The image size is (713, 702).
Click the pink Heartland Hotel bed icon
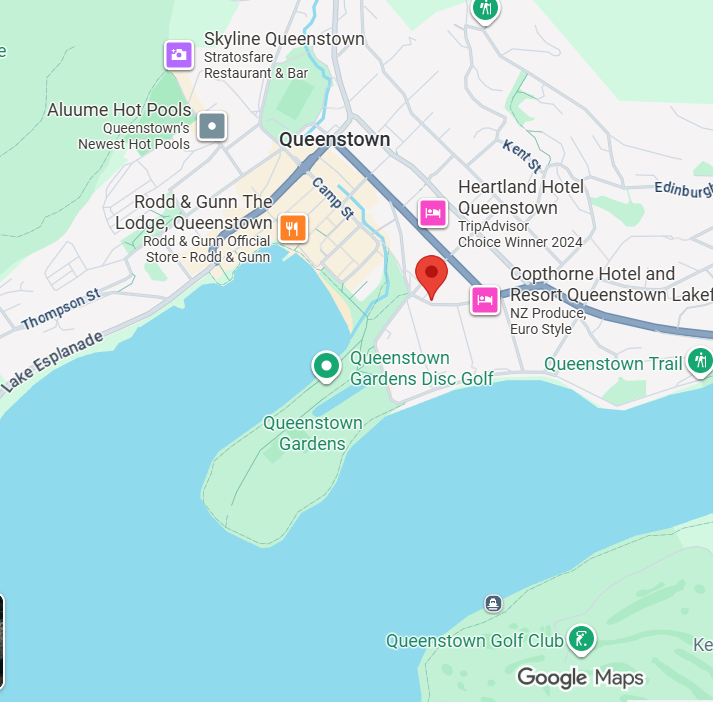(x=432, y=212)
